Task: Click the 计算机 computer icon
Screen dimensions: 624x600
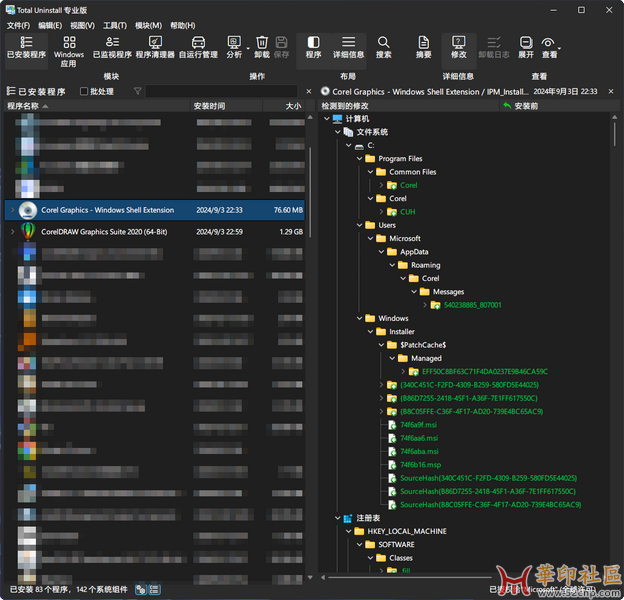Action: pyautogui.click(x=337, y=119)
